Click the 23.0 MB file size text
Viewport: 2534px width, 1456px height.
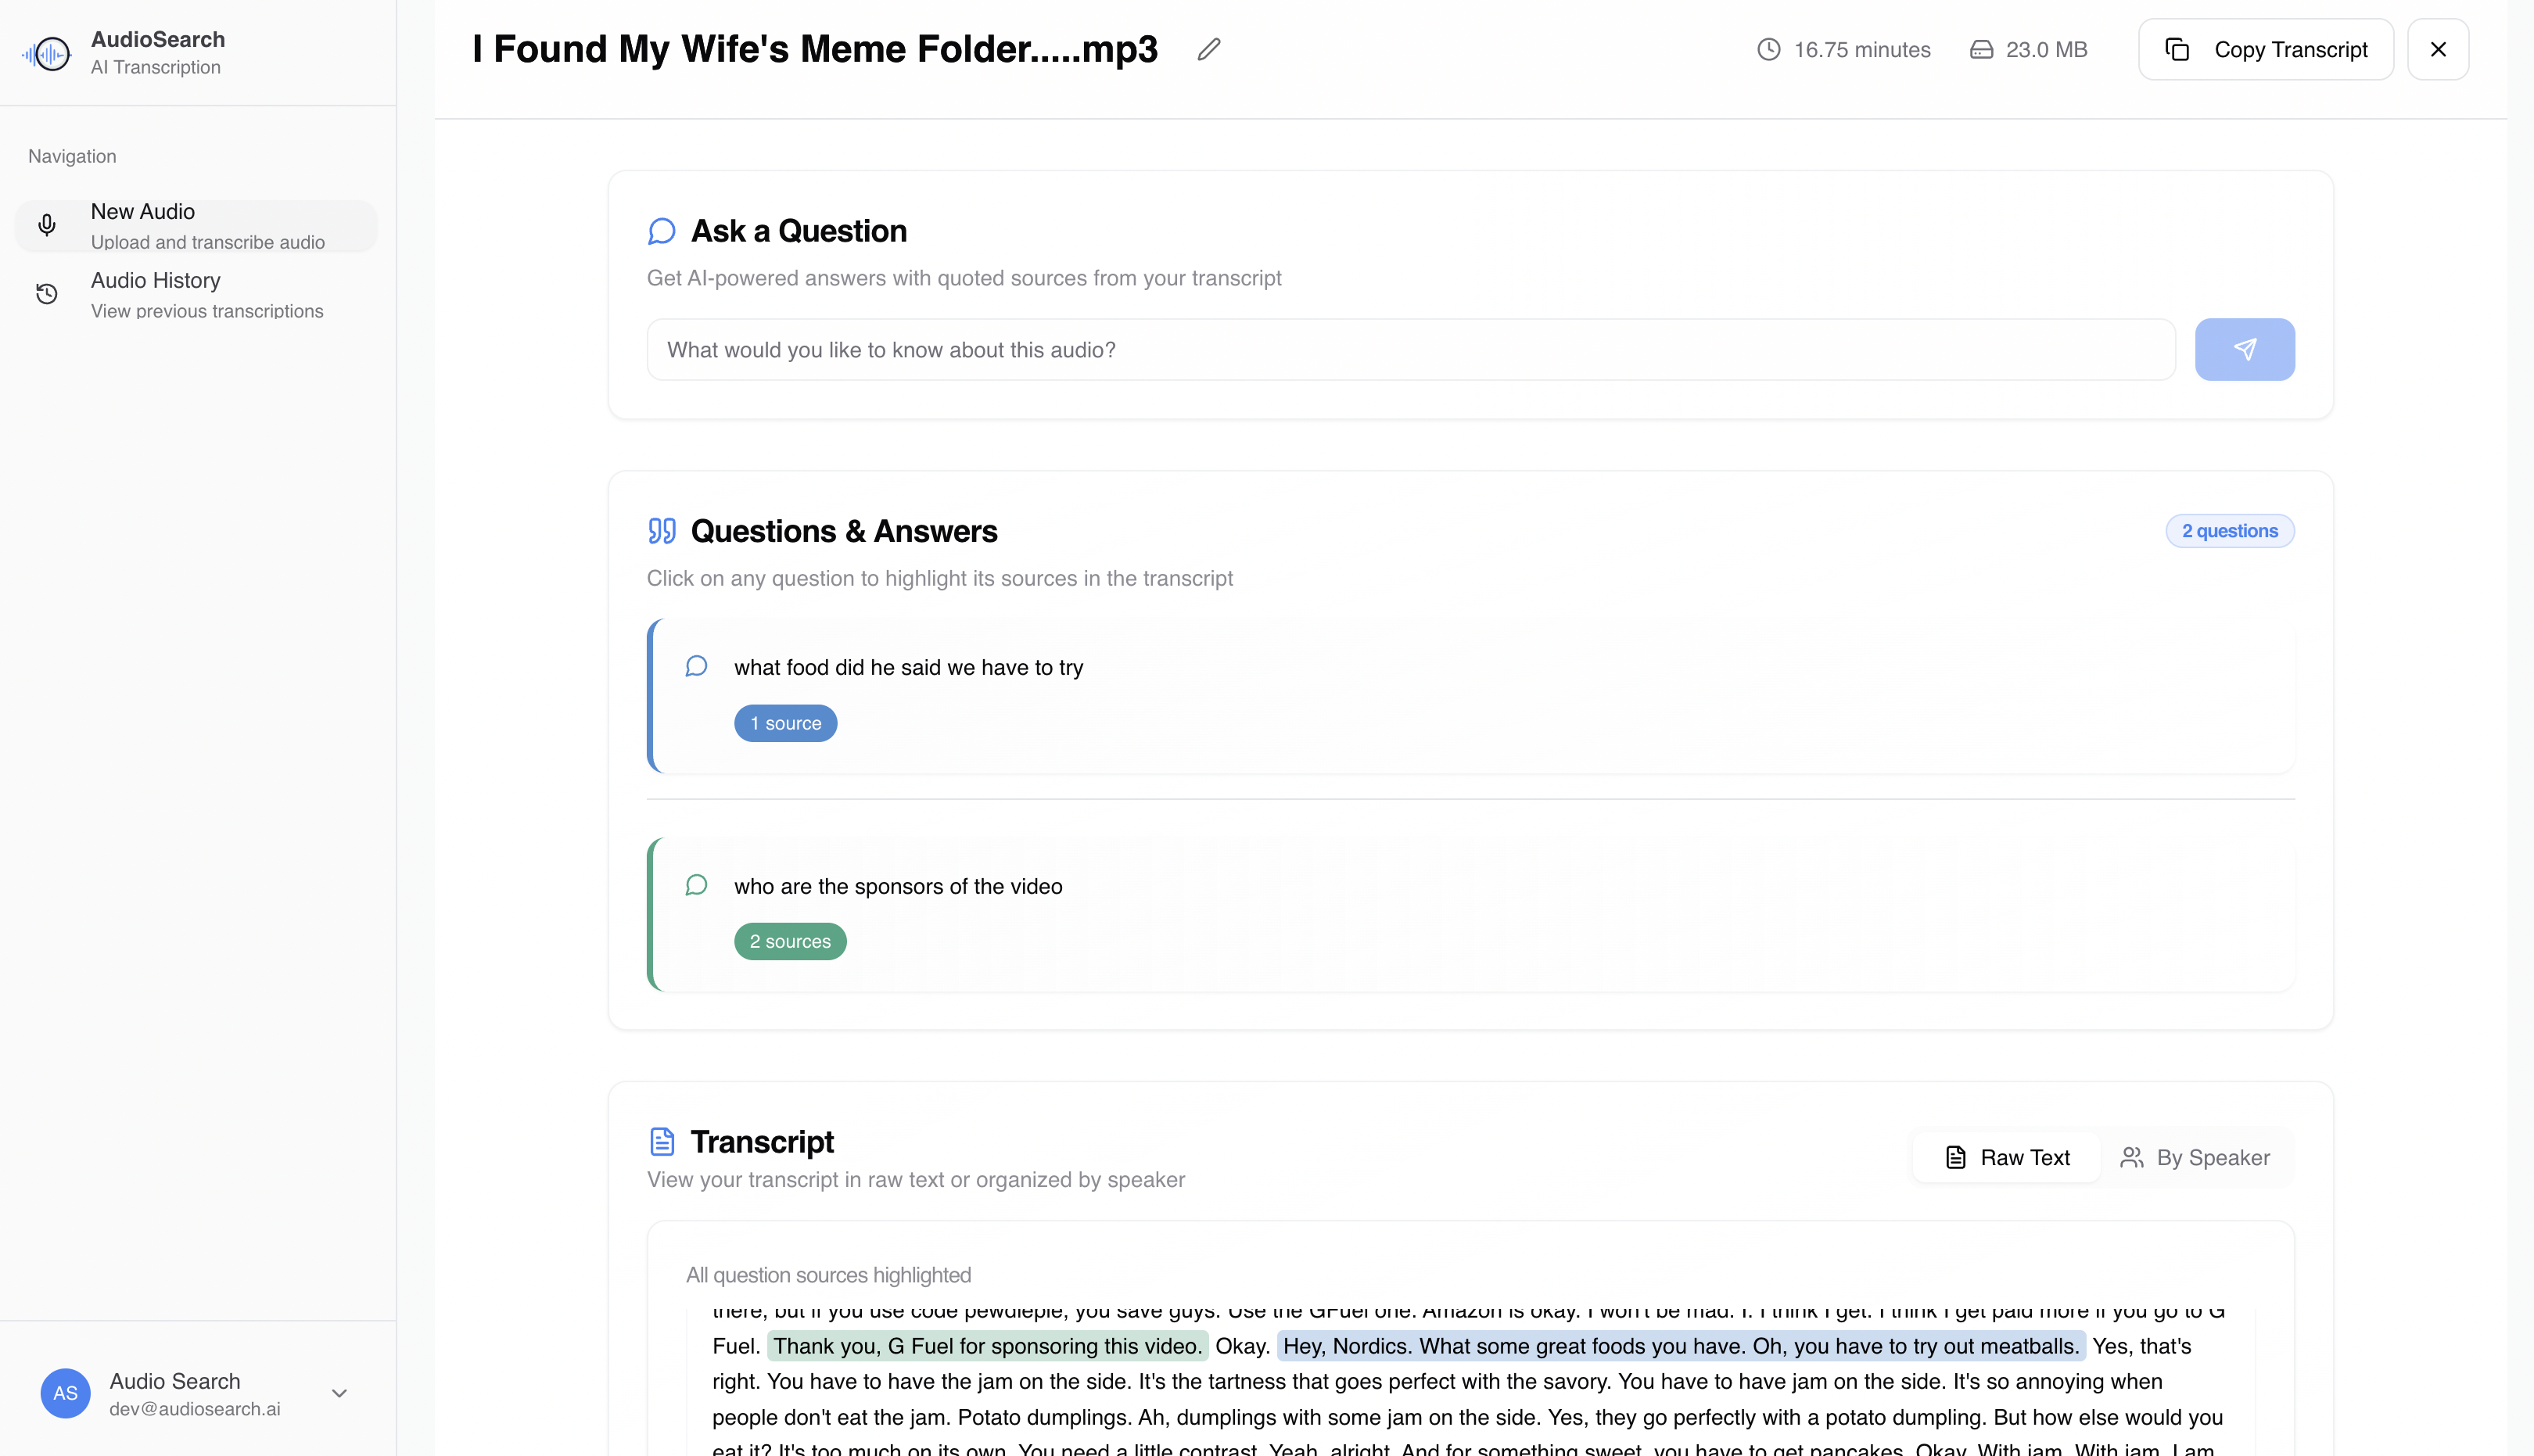pyautogui.click(x=2046, y=49)
